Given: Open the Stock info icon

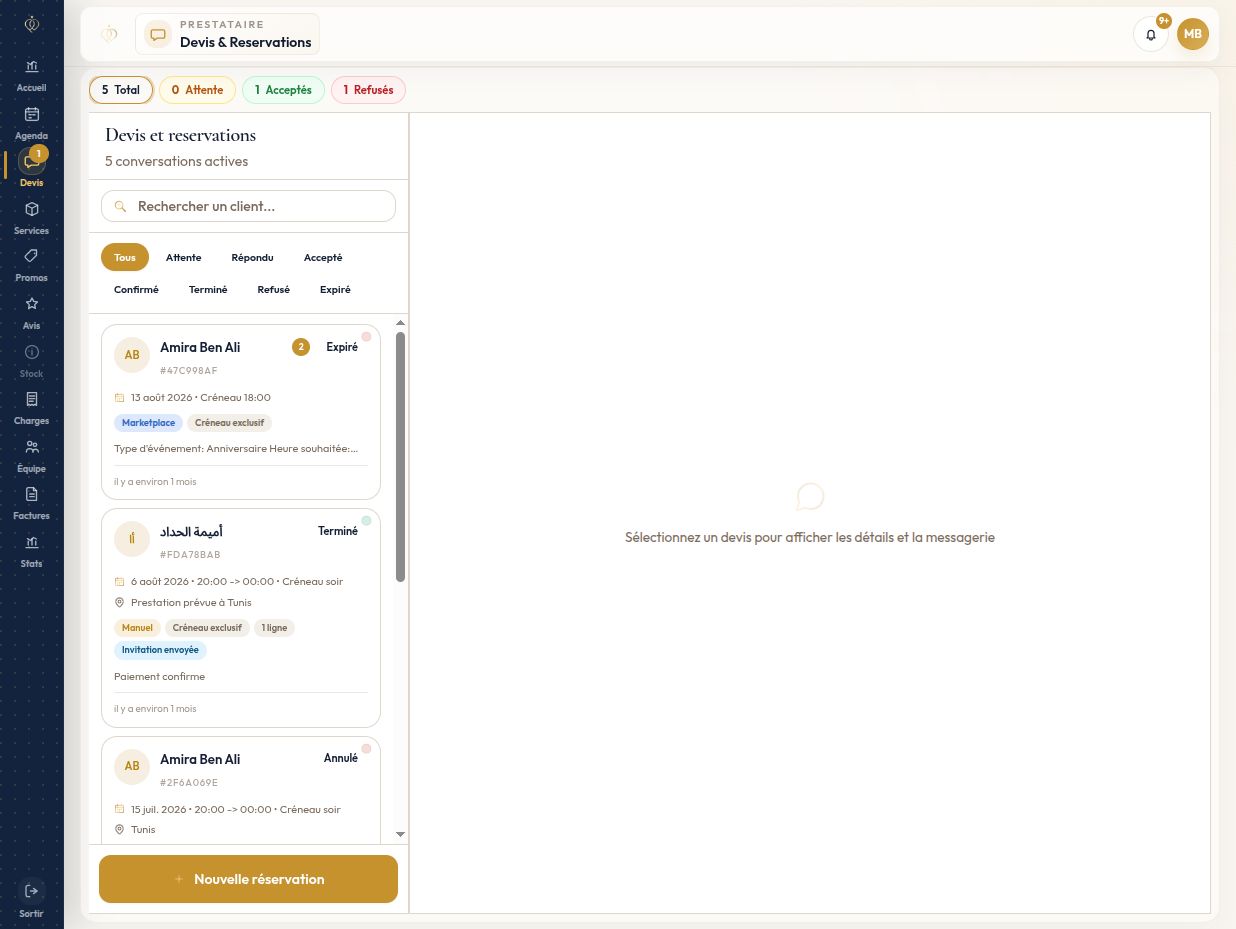Looking at the screenshot, I should coord(32,352).
